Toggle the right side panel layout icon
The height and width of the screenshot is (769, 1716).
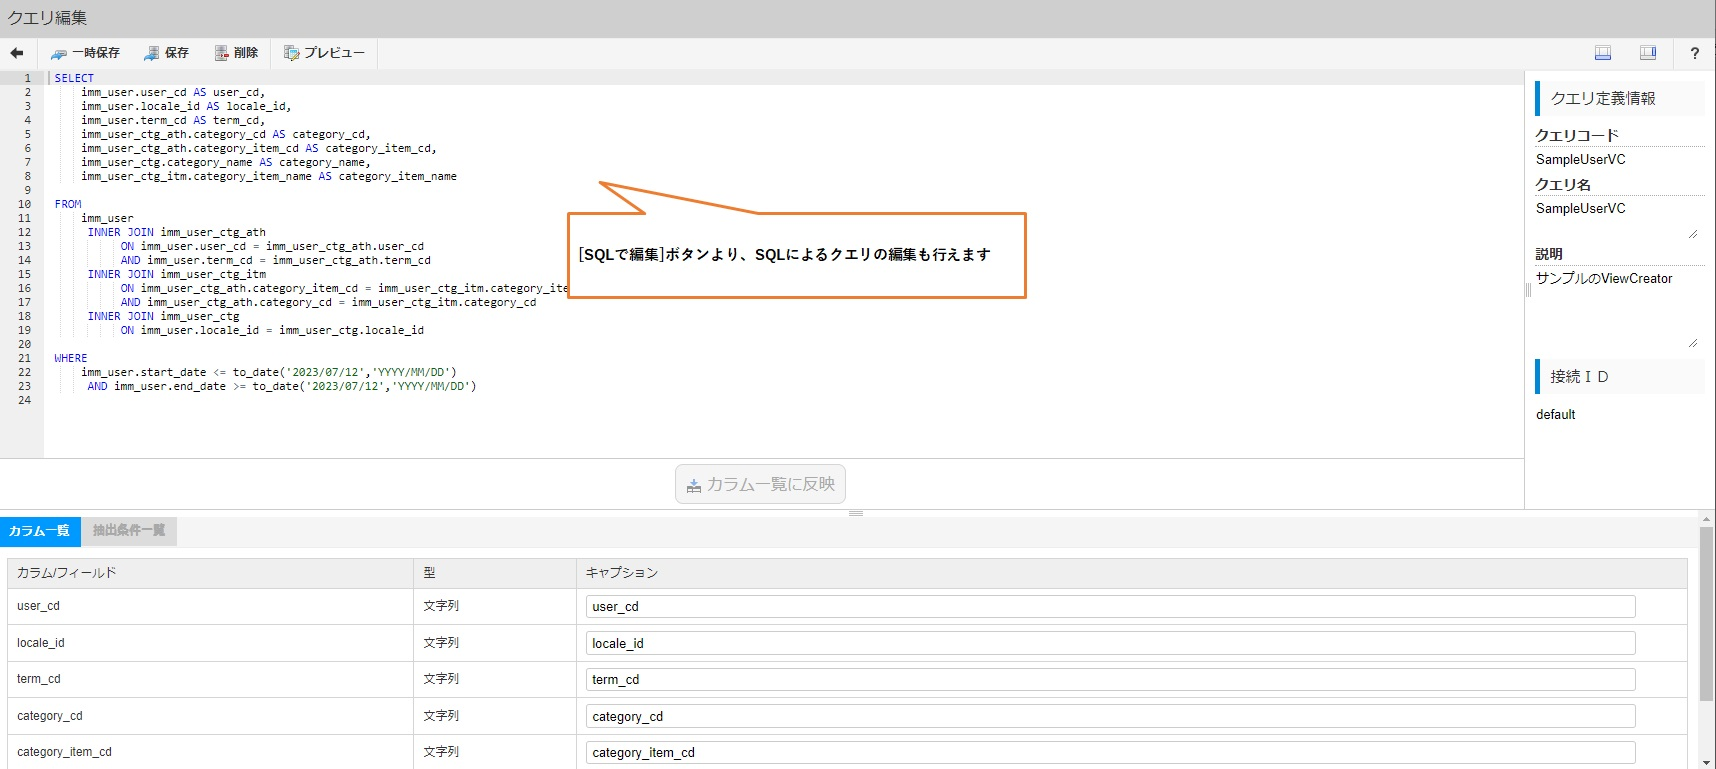pos(1648,53)
